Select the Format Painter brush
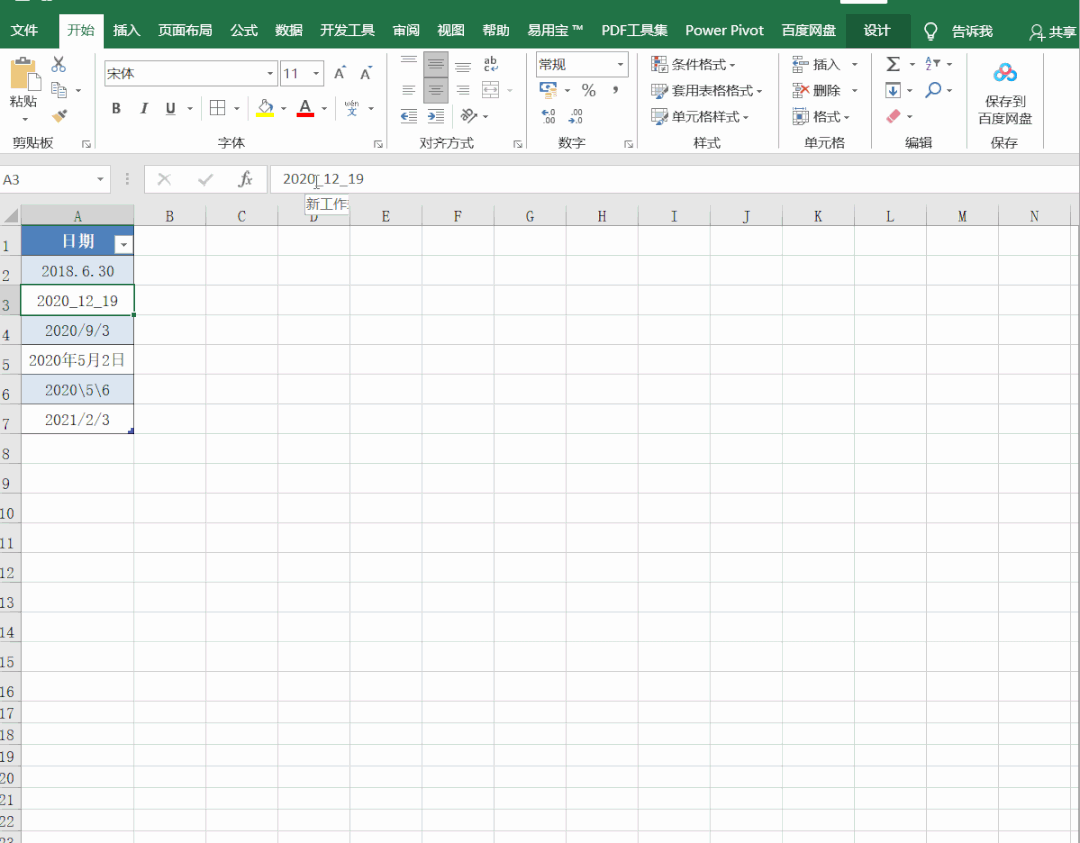The height and width of the screenshot is (843, 1080). click(x=60, y=116)
